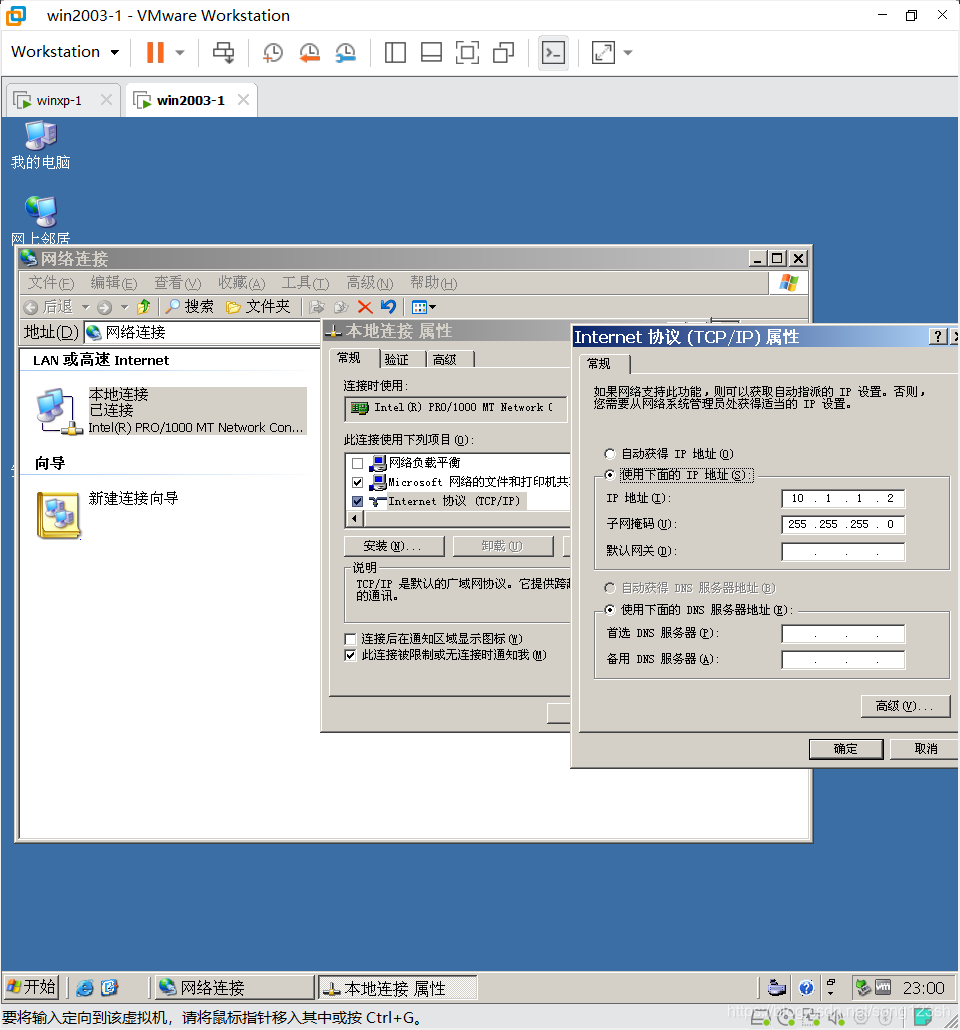Select the Network Neighborhood desktop icon
This screenshot has width=960, height=1030.
coord(41,220)
